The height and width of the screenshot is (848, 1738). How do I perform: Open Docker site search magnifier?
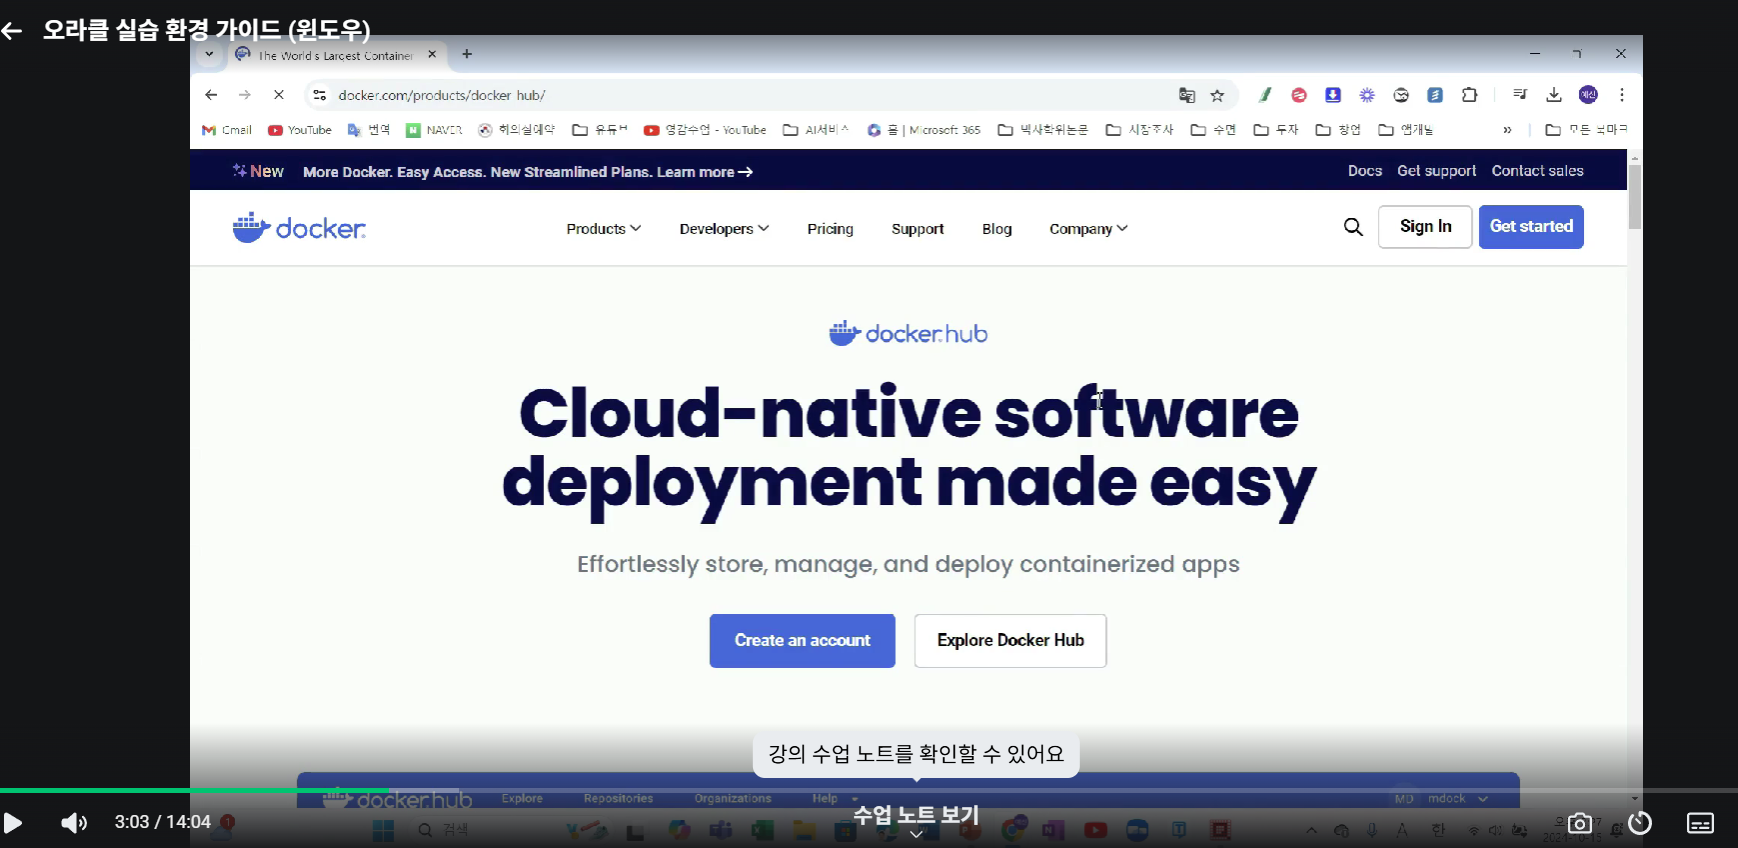1353,227
